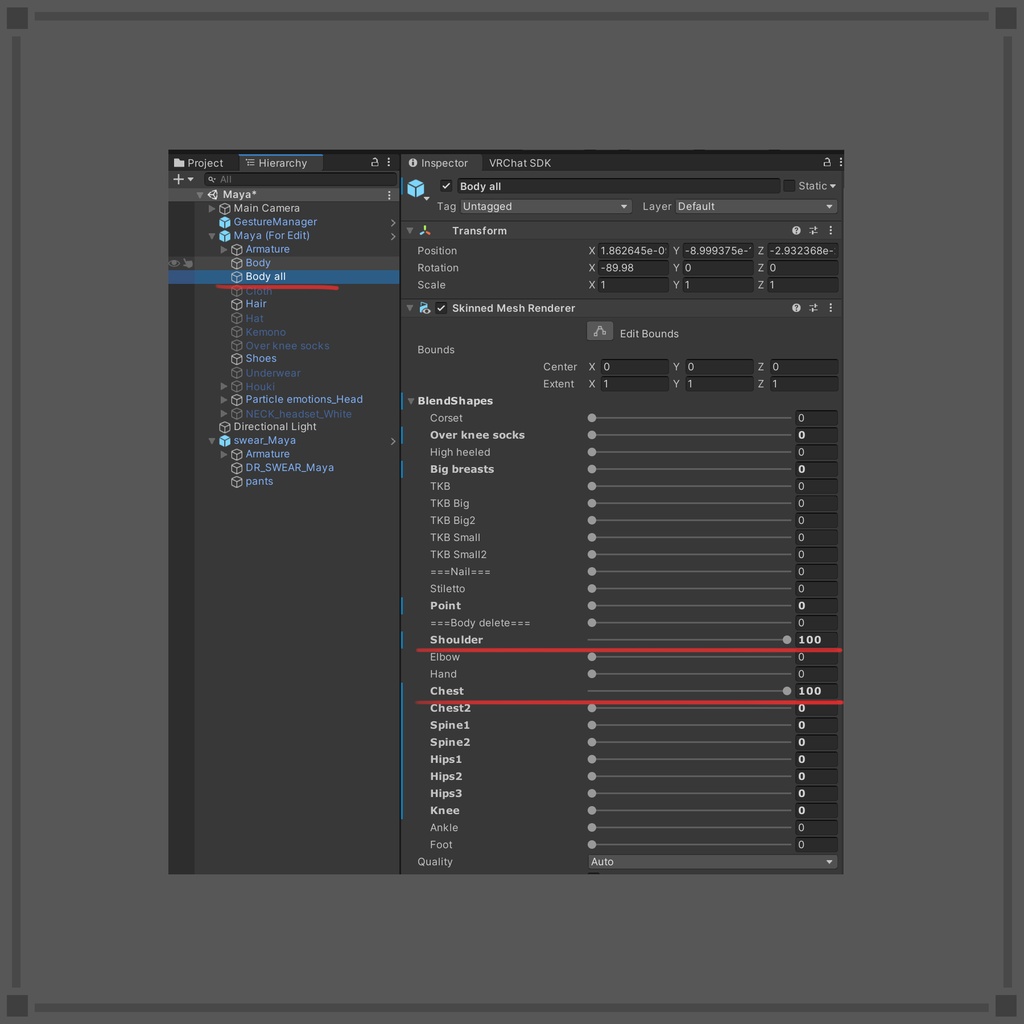Select the DR_SWEAR_Maya object

(289, 468)
